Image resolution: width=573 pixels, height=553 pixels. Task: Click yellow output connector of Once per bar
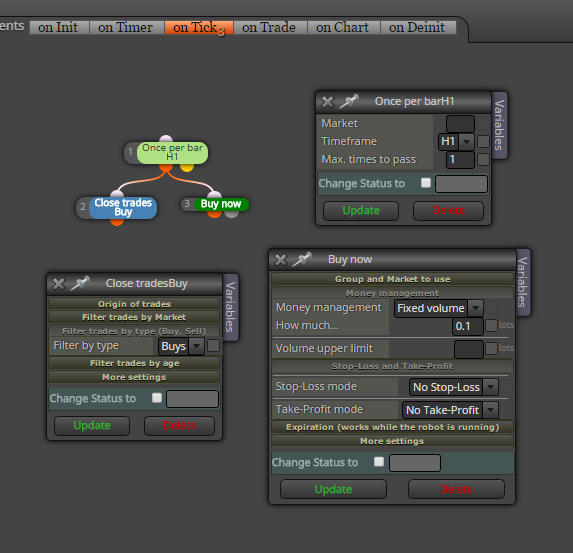point(187,168)
